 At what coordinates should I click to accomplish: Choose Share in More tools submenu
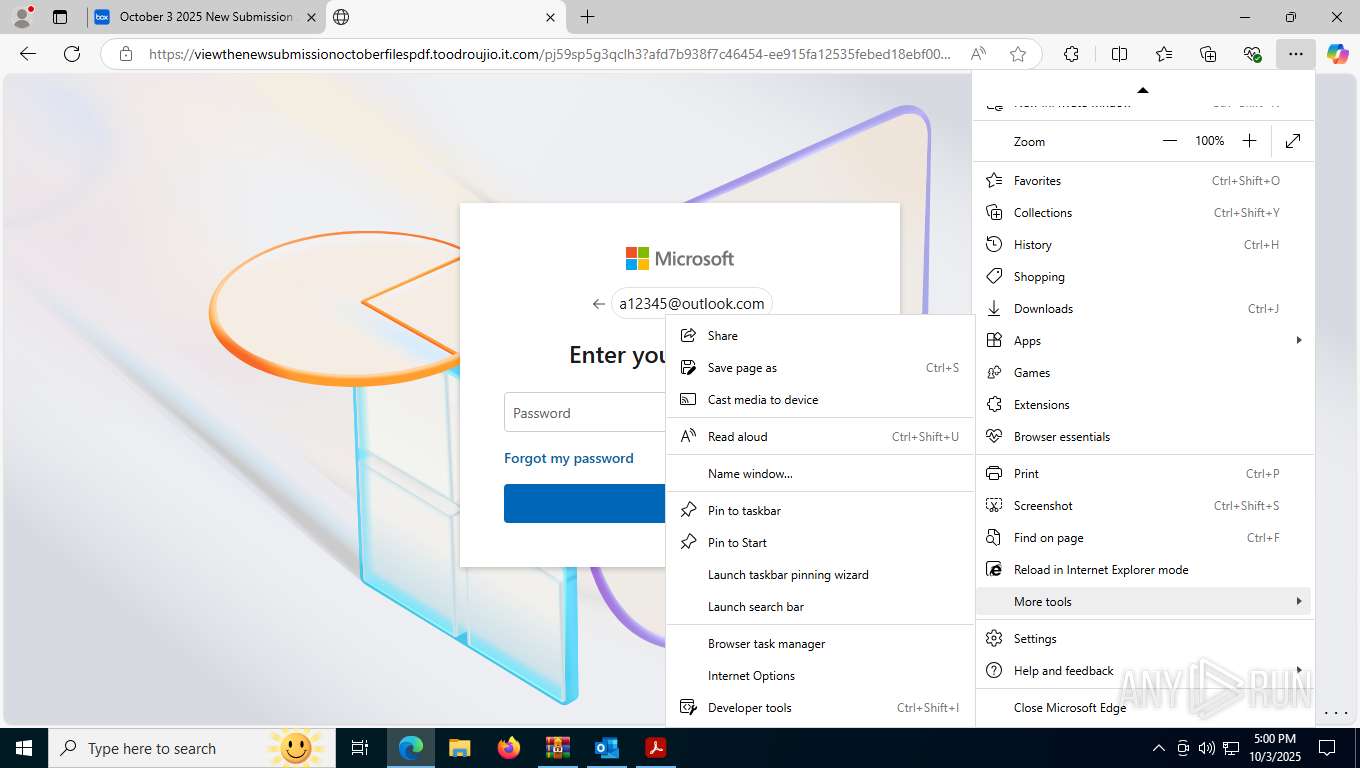pos(820,336)
